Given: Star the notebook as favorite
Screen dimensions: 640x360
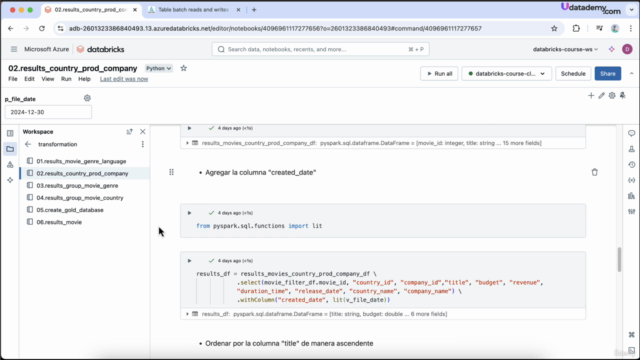Looking at the screenshot, I should coord(184,68).
